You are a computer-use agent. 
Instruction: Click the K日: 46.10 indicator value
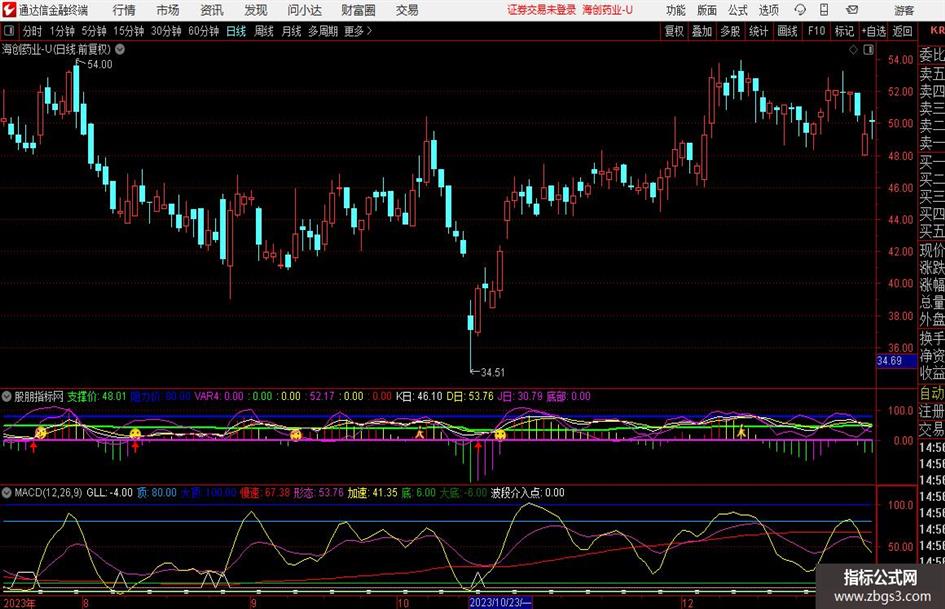[x=419, y=396]
